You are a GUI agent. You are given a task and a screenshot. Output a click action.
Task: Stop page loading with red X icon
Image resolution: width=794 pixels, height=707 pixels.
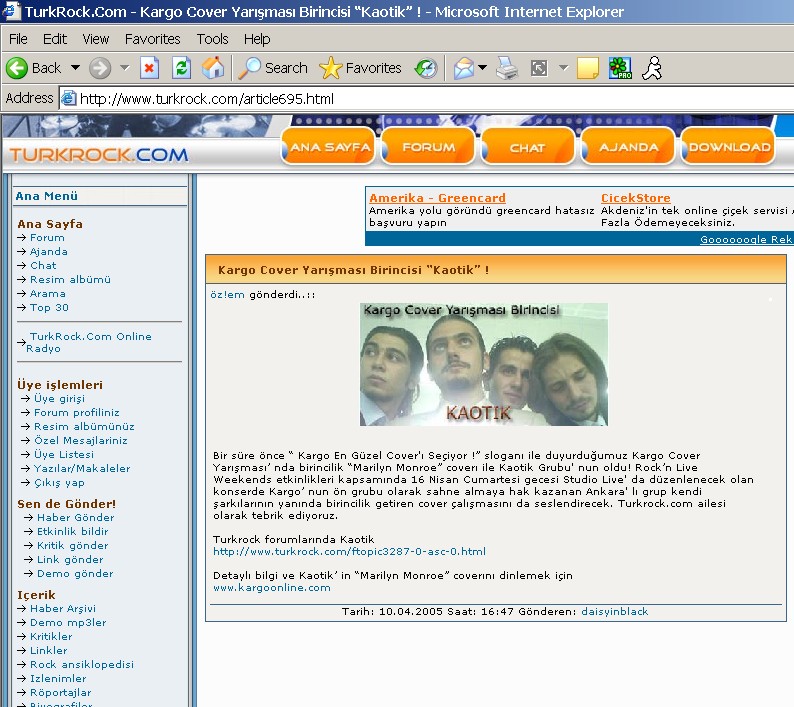click(149, 68)
